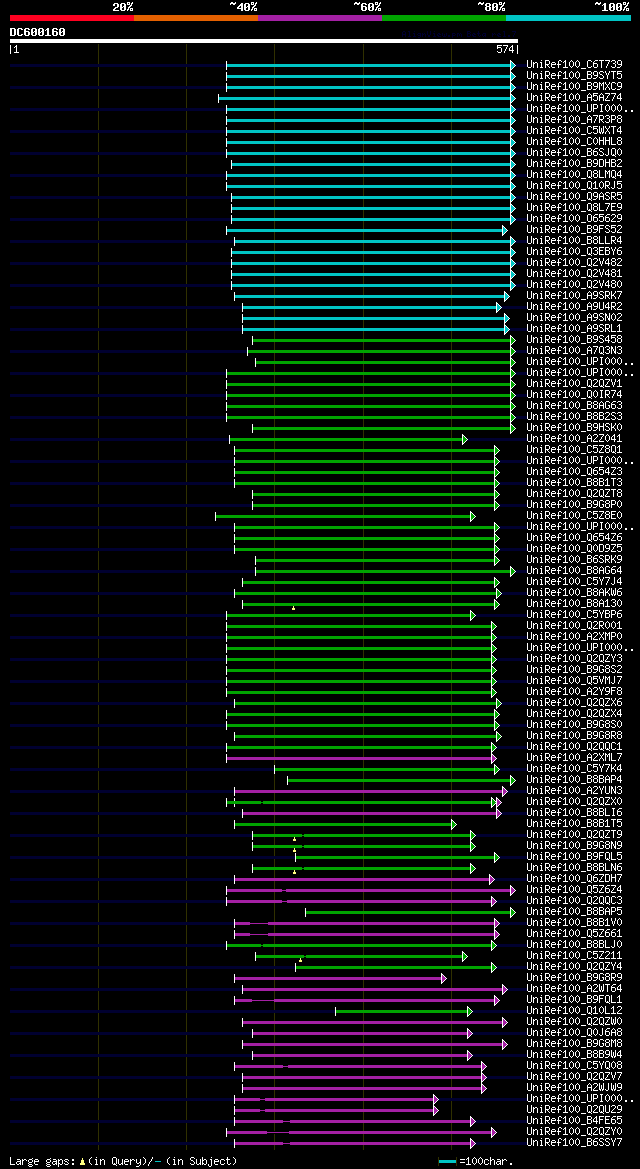Select the UniRef100_A7R3P8 label
Image resolution: width=640 pixels, height=1169 pixels.
coord(574,119)
